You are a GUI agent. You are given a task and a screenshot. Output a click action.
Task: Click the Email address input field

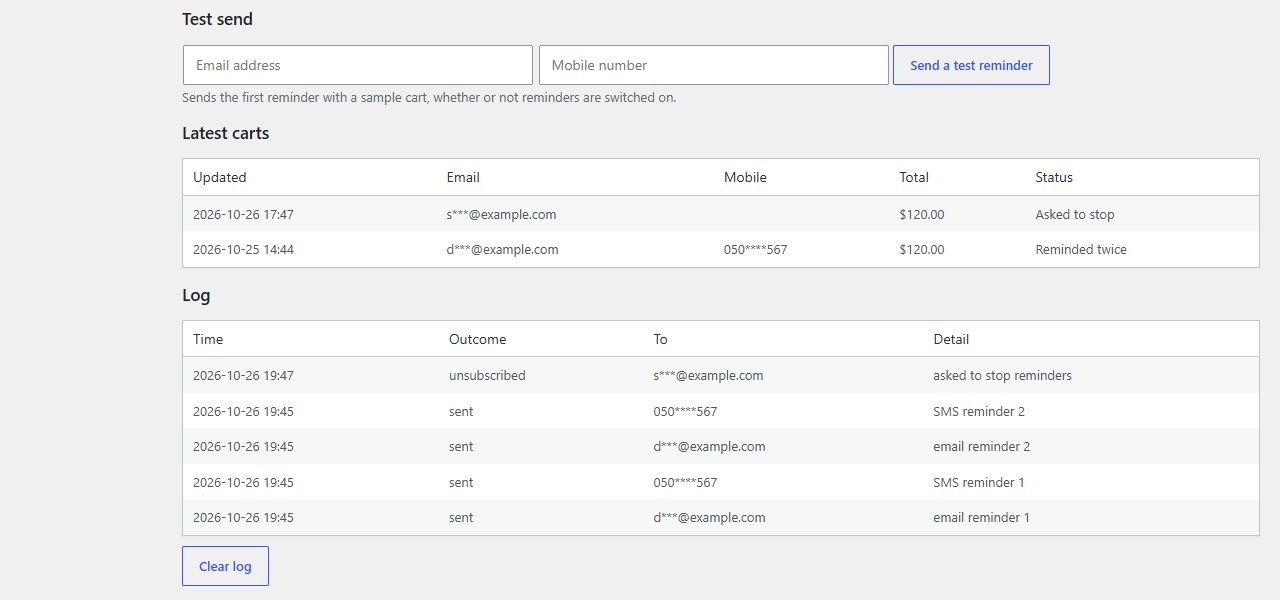[358, 65]
